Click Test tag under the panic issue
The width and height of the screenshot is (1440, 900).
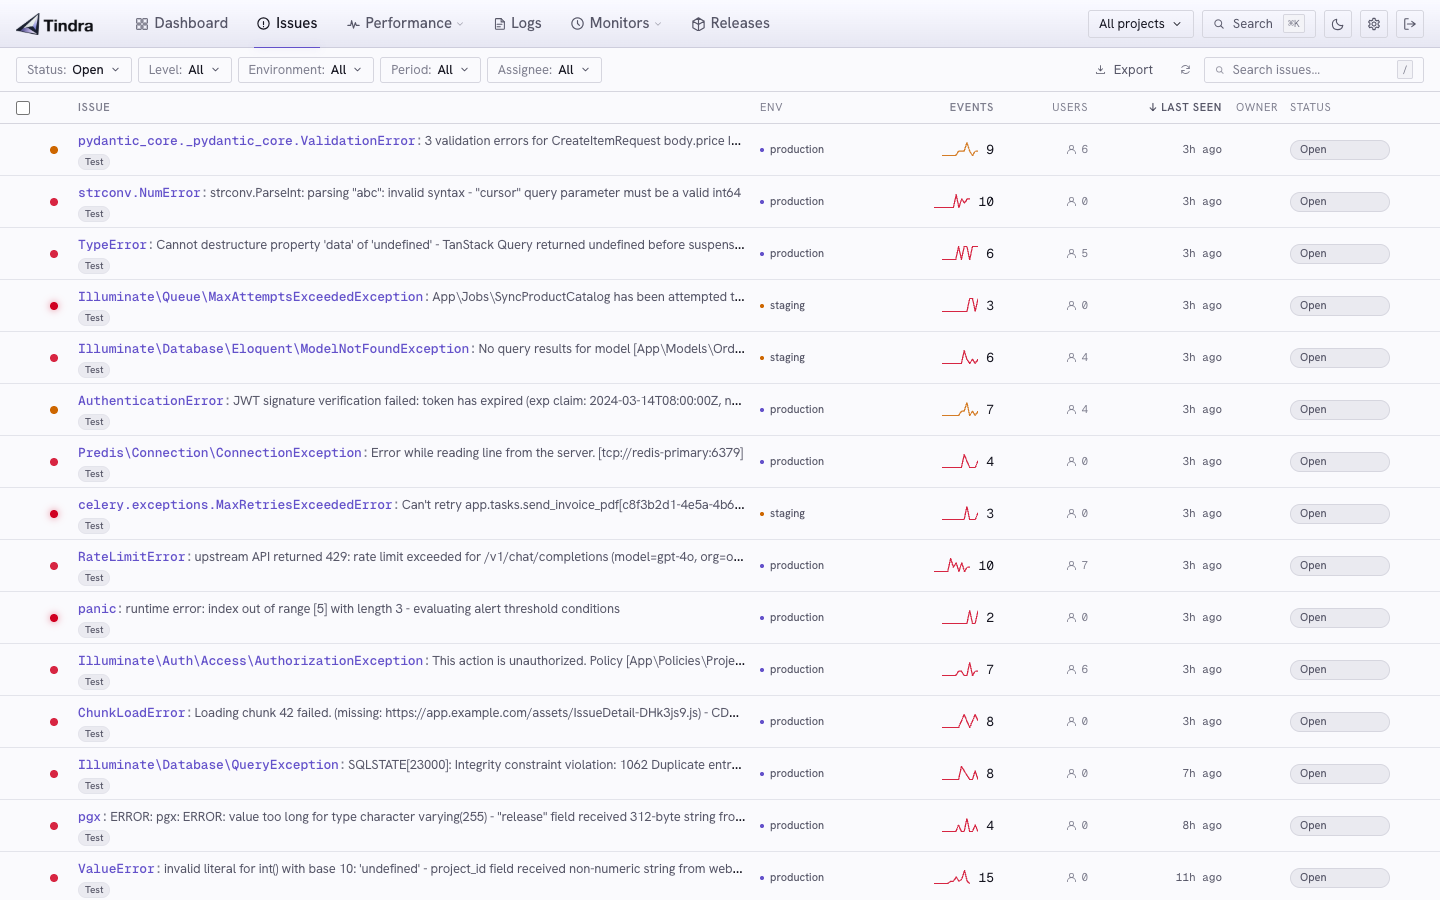coord(94,630)
